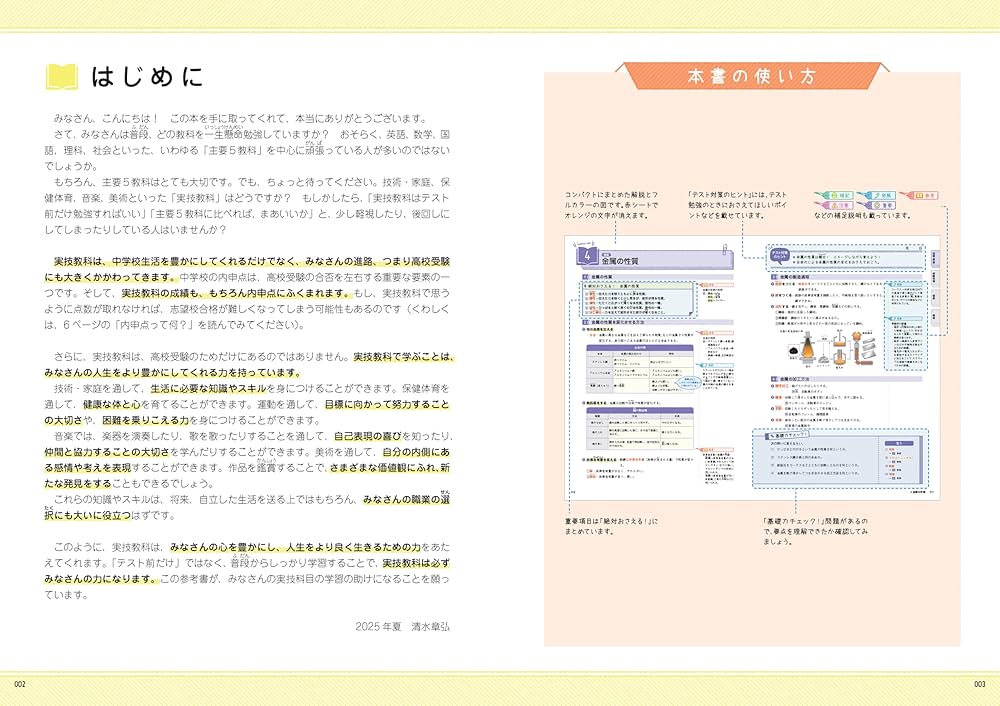Enable the 基礎力チェック problem section
1000x706 pixels.
(790, 434)
